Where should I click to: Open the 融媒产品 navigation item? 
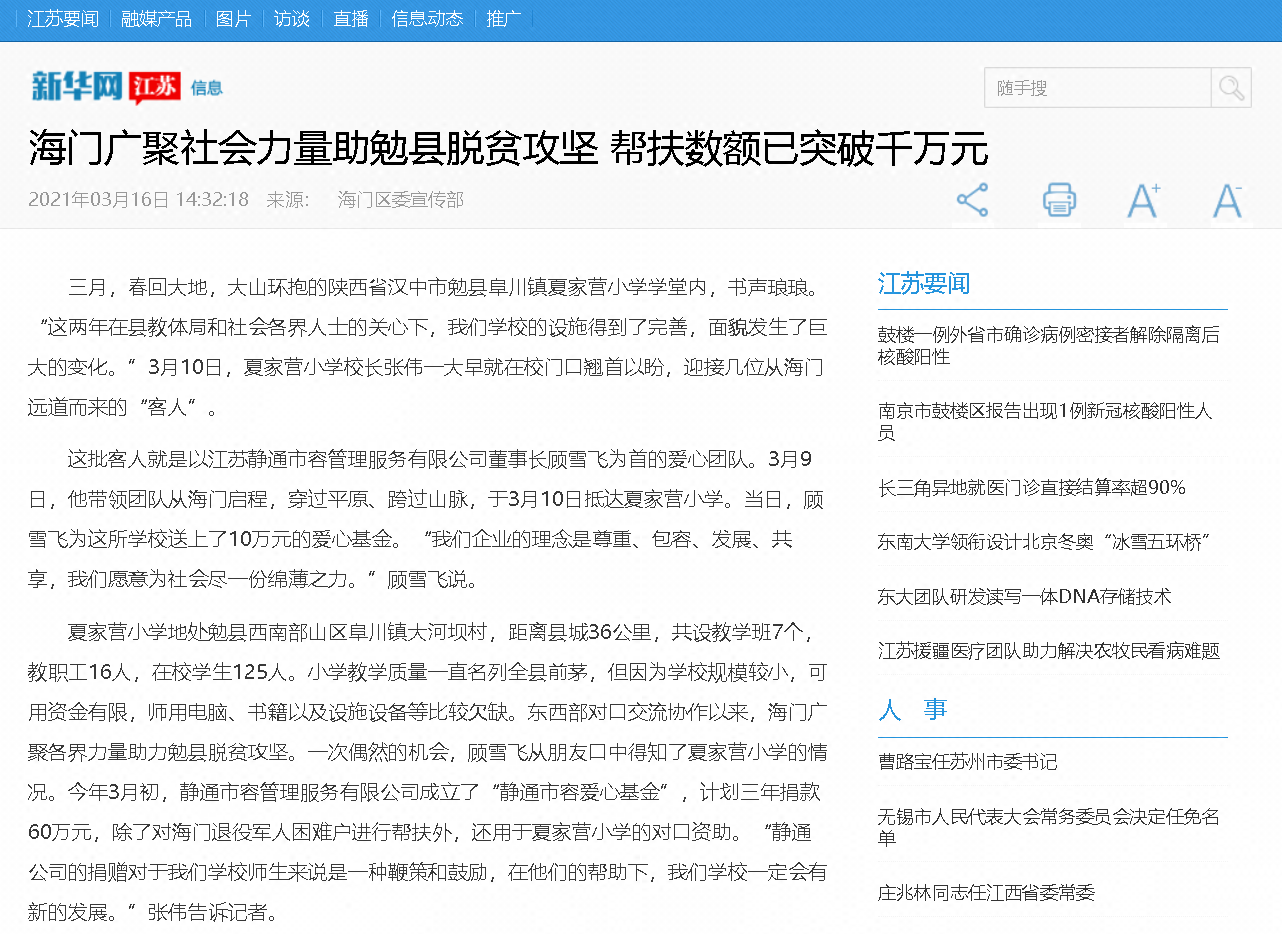coord(156,19)
